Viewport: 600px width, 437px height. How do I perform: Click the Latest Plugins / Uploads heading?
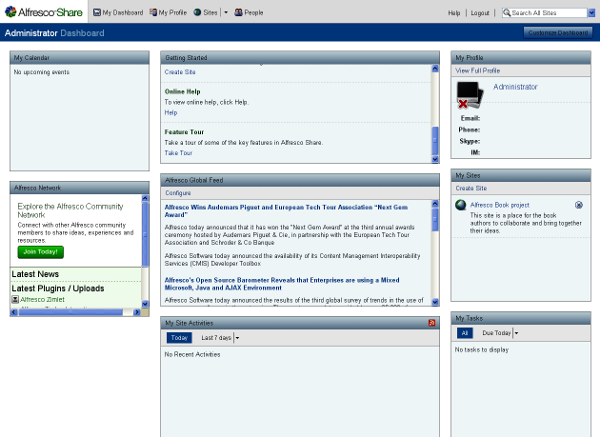[x=58, y=288]
